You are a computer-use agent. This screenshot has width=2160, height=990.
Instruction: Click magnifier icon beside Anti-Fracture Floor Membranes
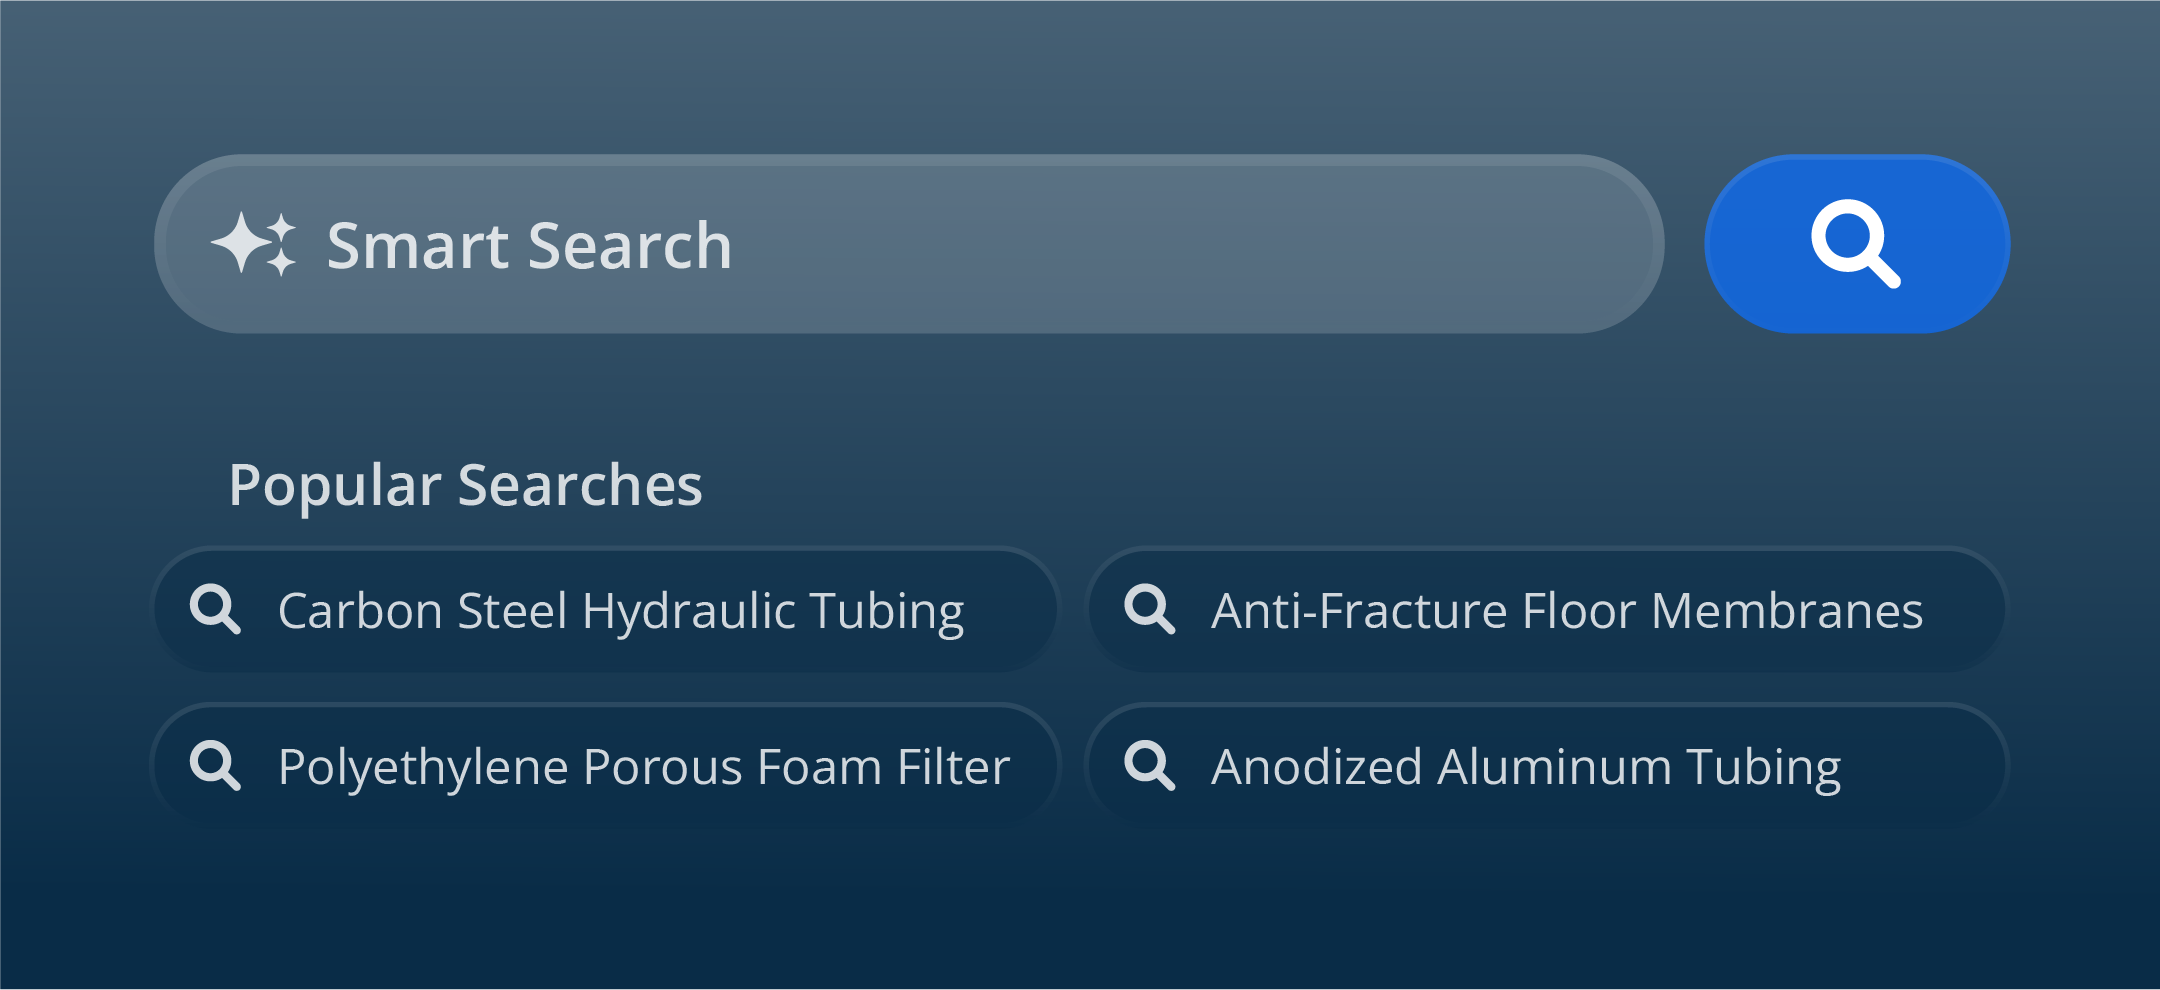point(1149,609)
